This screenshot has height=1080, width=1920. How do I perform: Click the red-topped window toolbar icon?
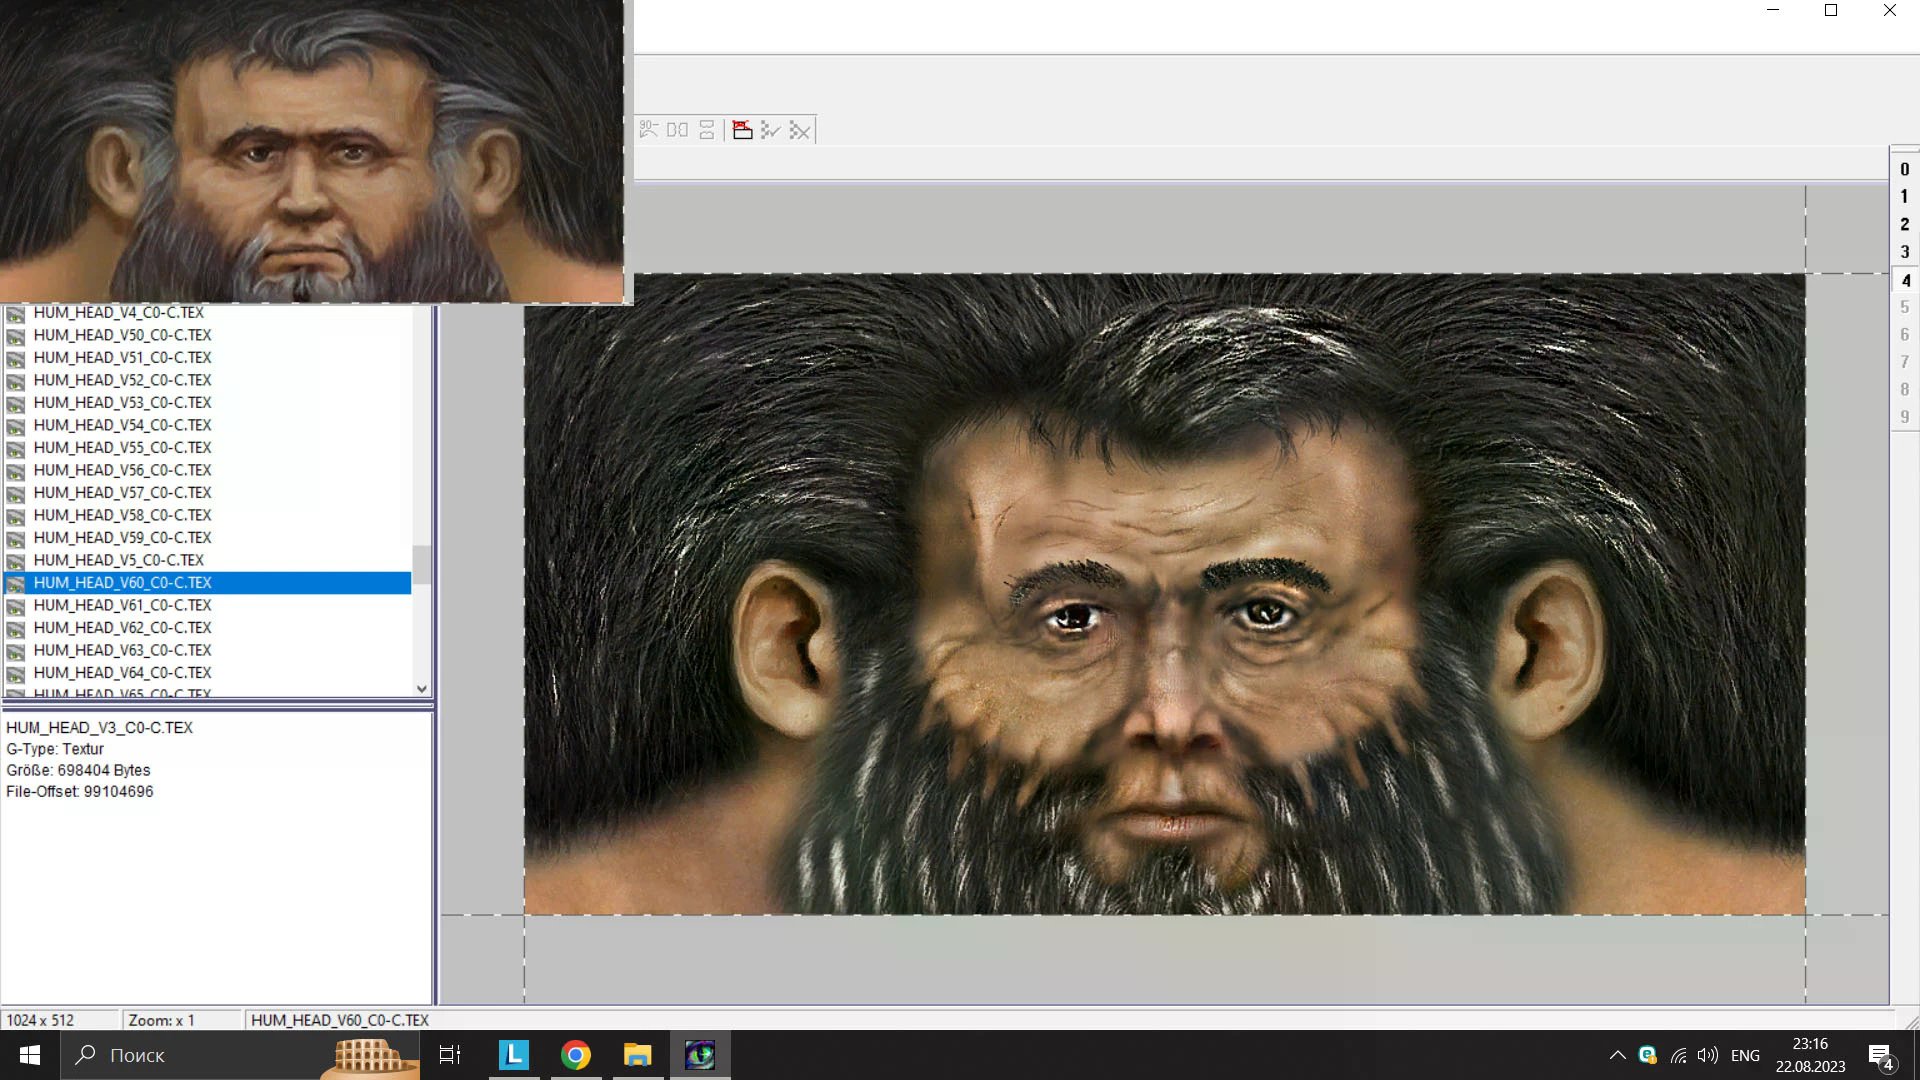pos(742,130)
